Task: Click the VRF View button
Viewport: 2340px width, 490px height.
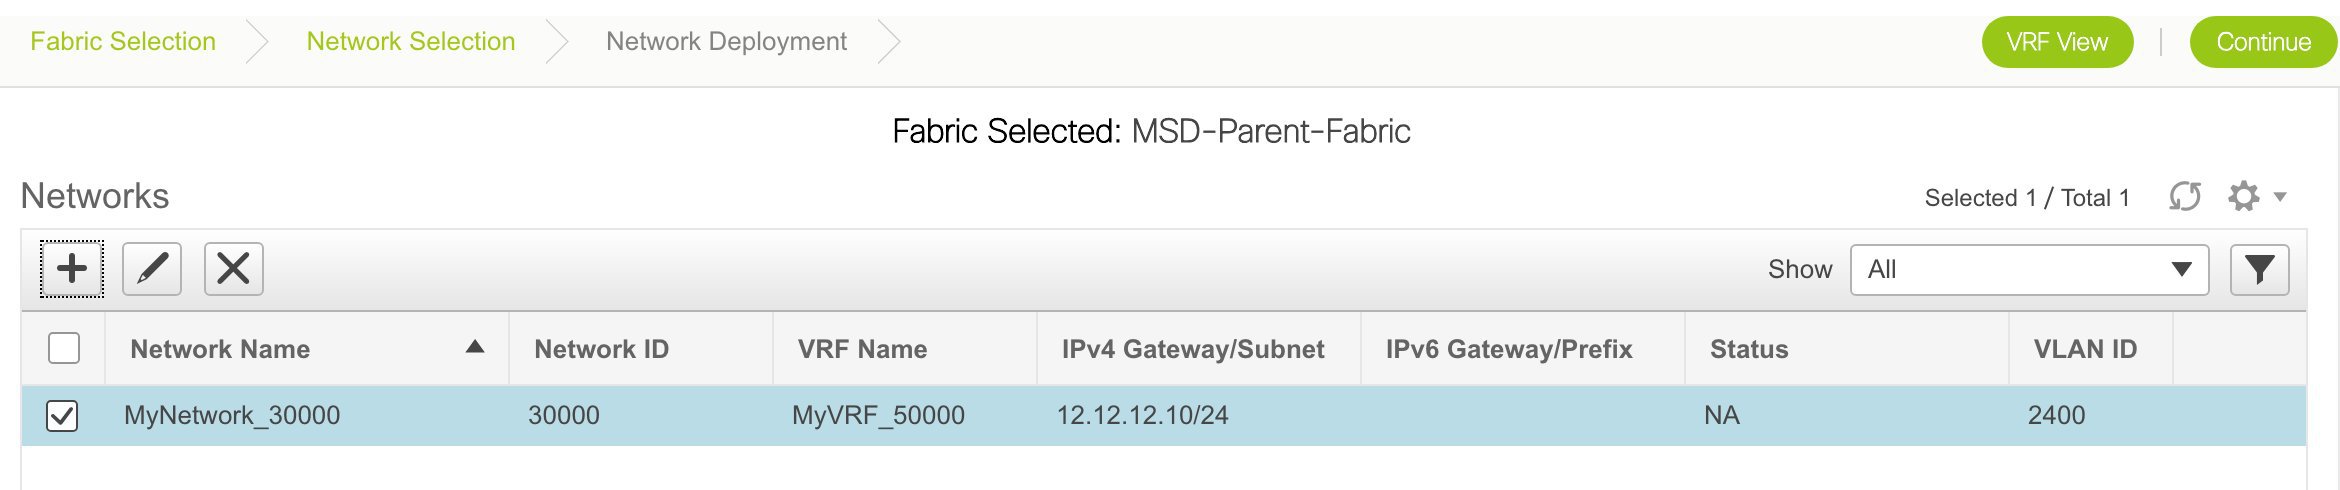Action: [2057, 42]
